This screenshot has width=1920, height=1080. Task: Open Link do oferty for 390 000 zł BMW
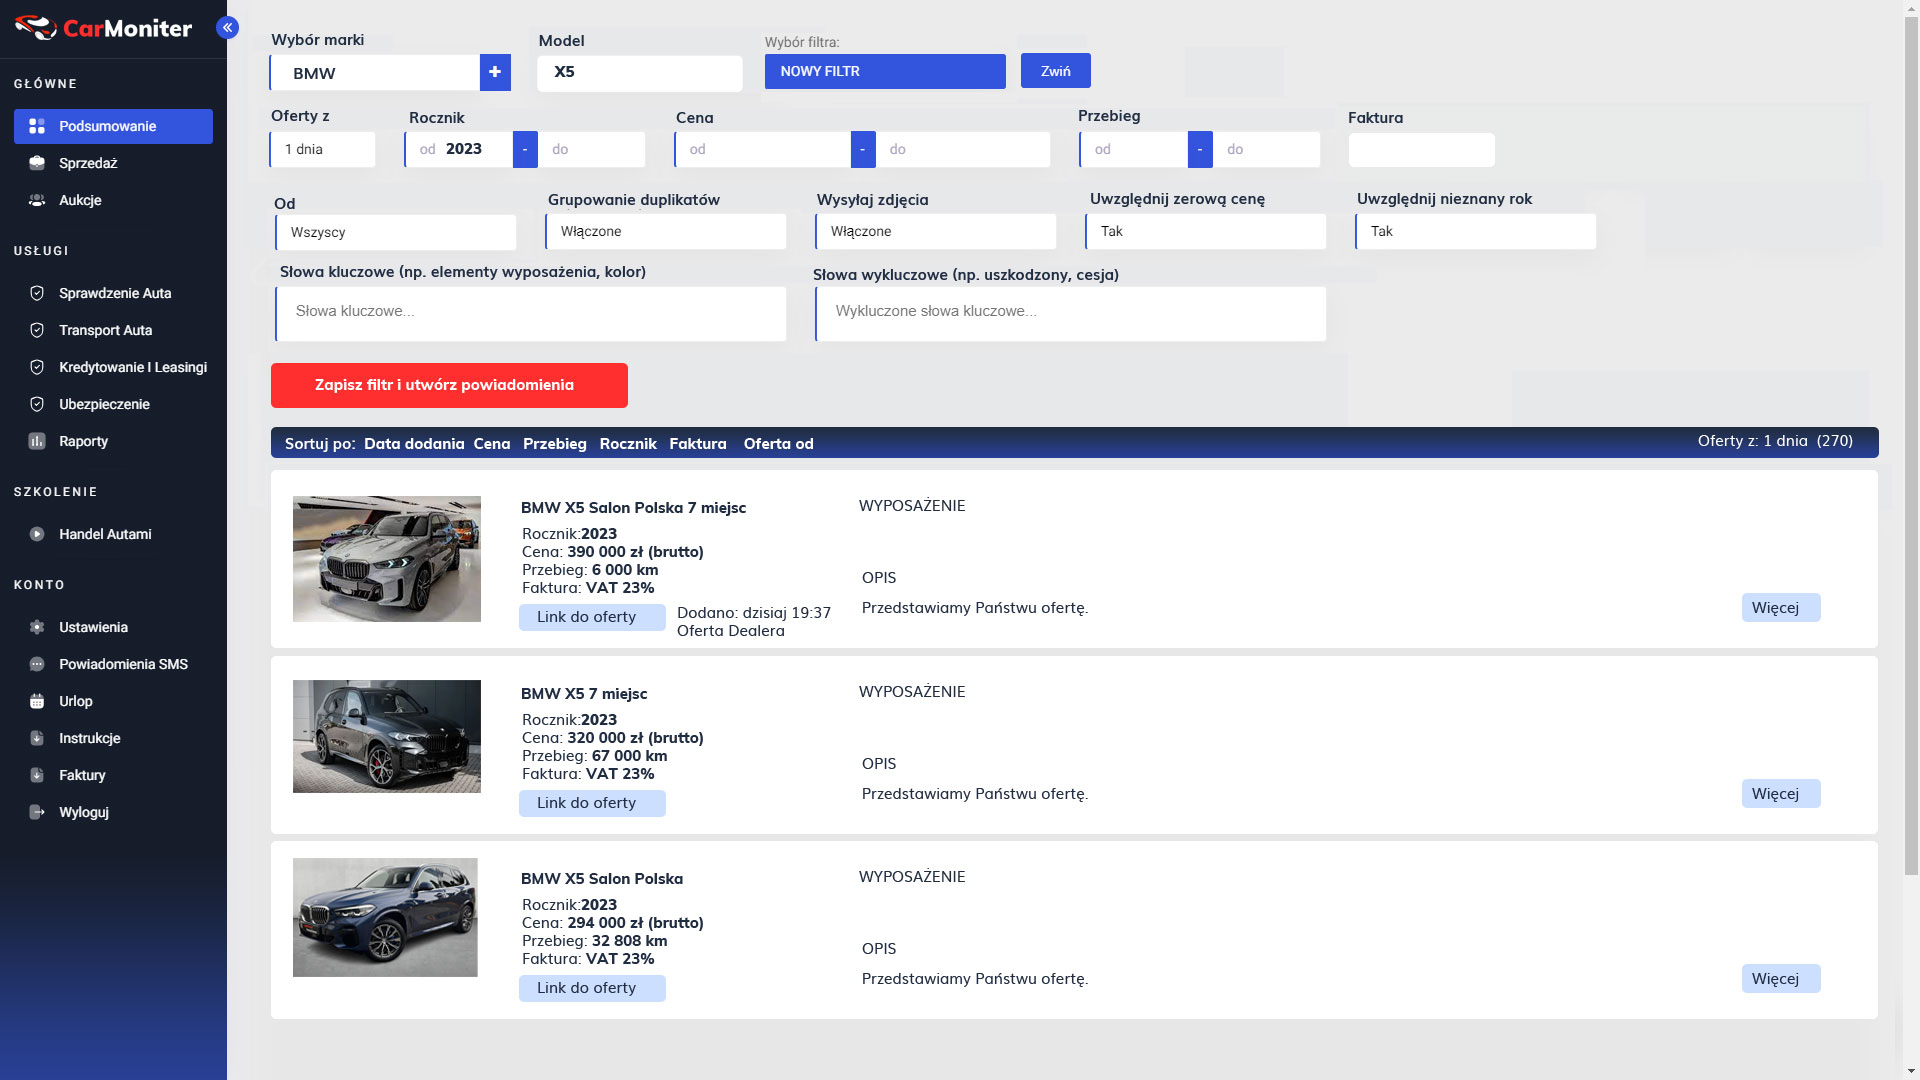(x=592, y=617)
